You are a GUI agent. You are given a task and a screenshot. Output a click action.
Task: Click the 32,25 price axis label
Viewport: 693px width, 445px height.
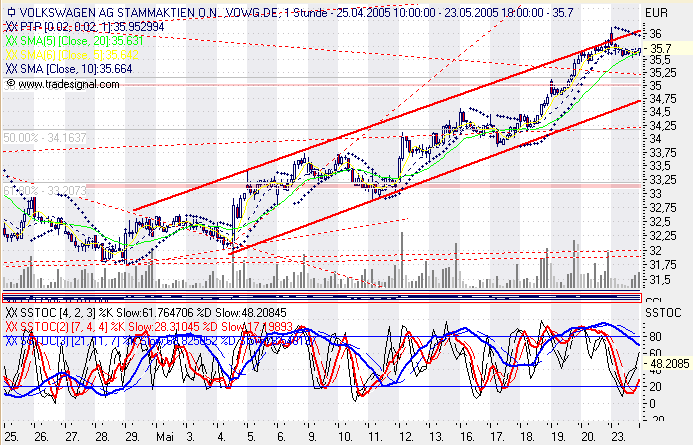tap(663, 236)
